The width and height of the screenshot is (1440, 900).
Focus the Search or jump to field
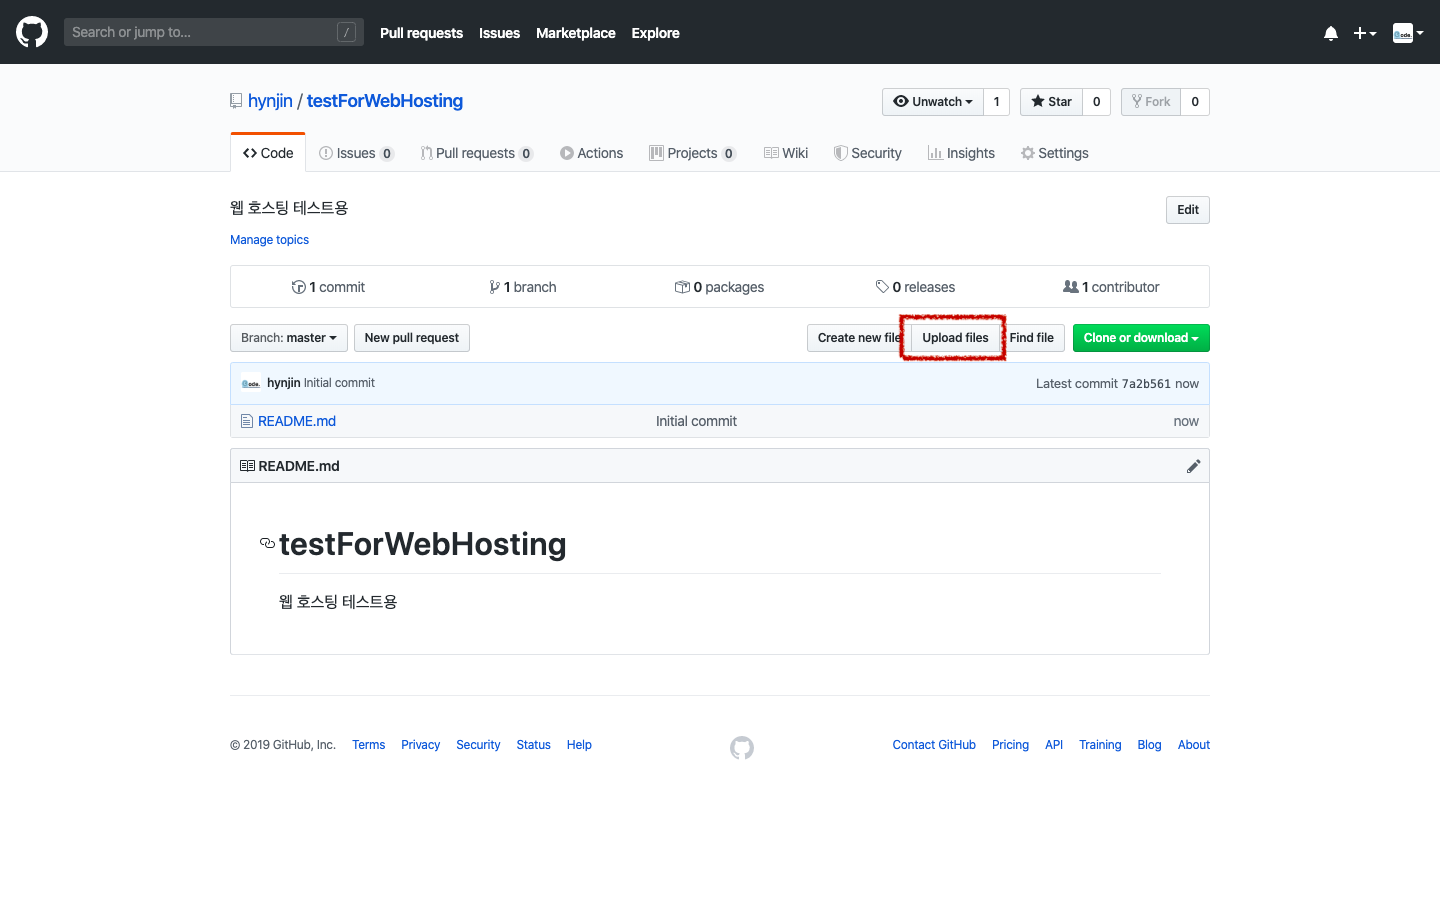(214, 32)
